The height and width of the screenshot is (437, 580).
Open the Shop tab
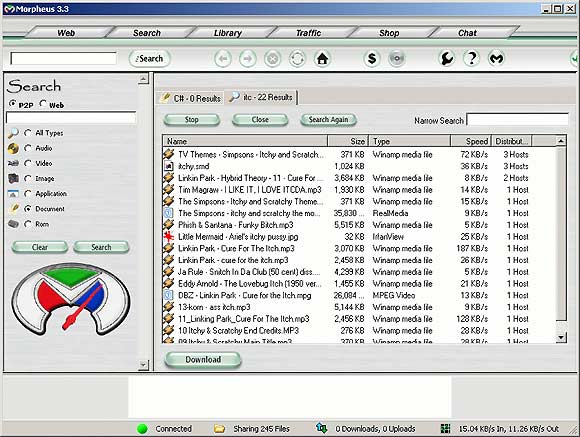(389, 33)
